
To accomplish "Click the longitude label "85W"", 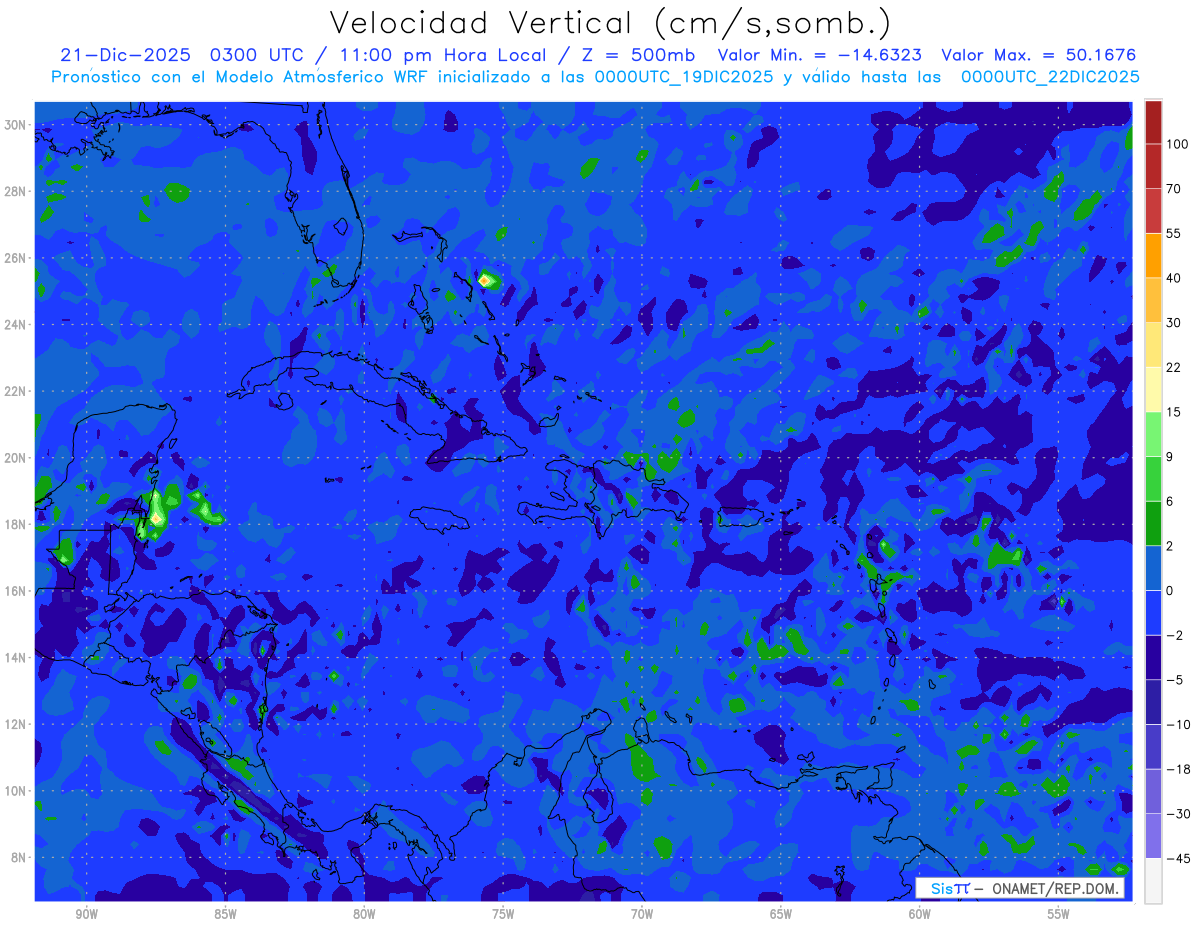I will [225, 914].
